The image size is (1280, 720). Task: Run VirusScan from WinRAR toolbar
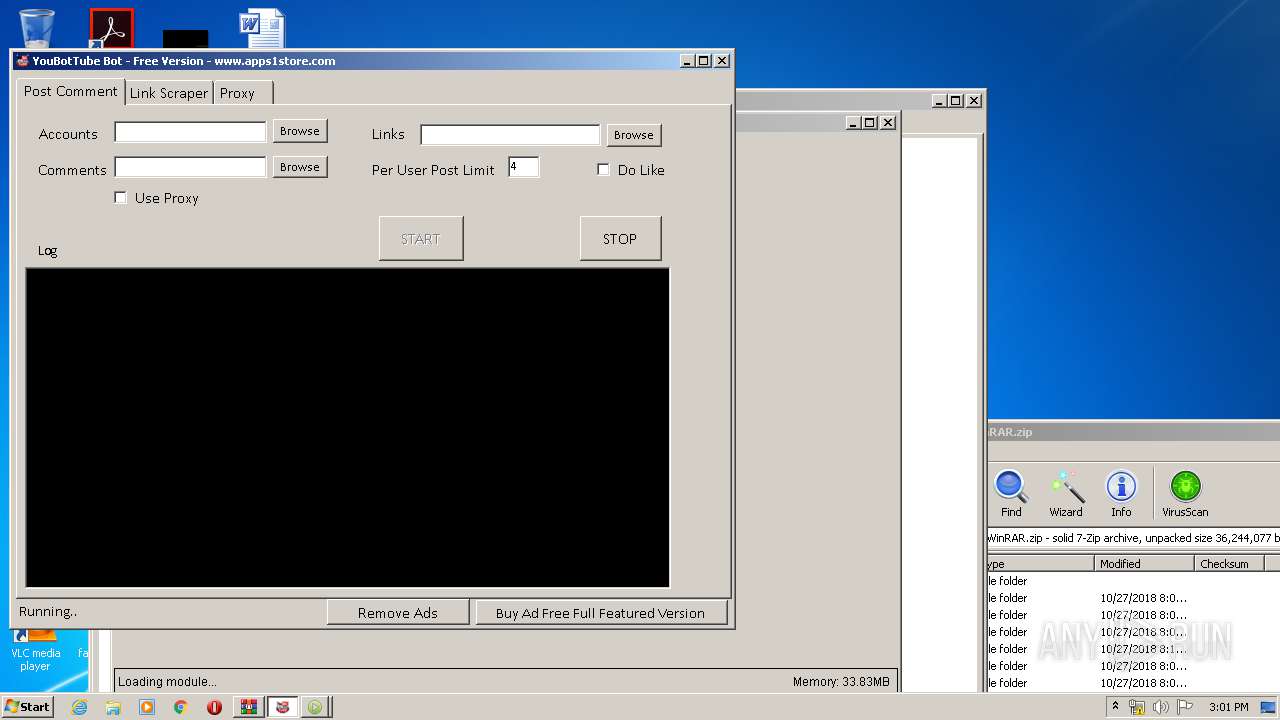tap(1185, 494)
